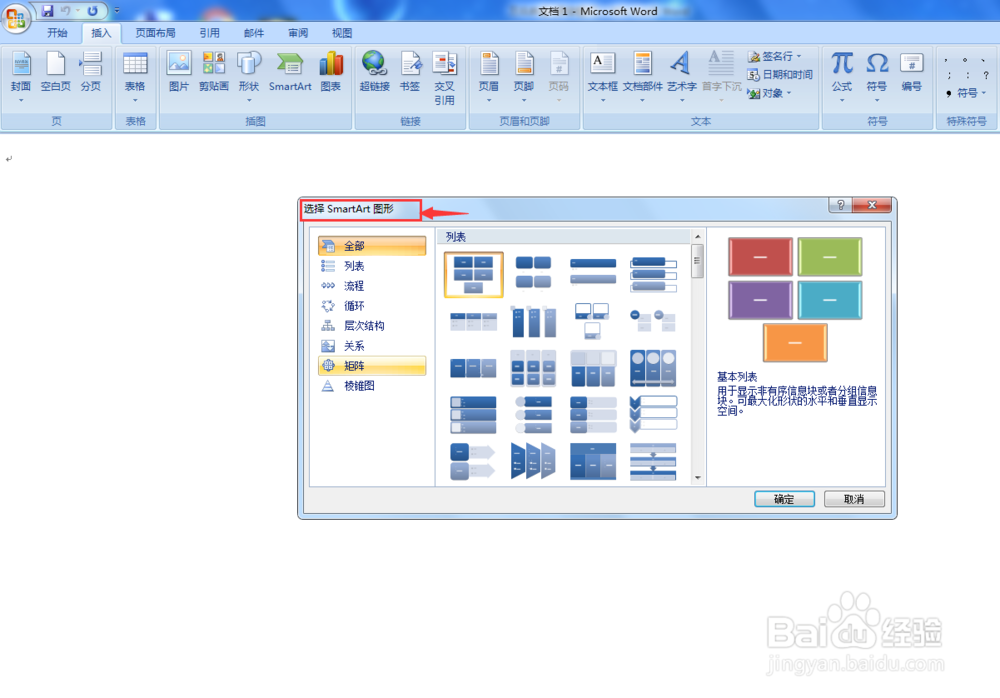Choose the second thumbnail in first row
The image size is (1000, 698).
click(533, 273)
